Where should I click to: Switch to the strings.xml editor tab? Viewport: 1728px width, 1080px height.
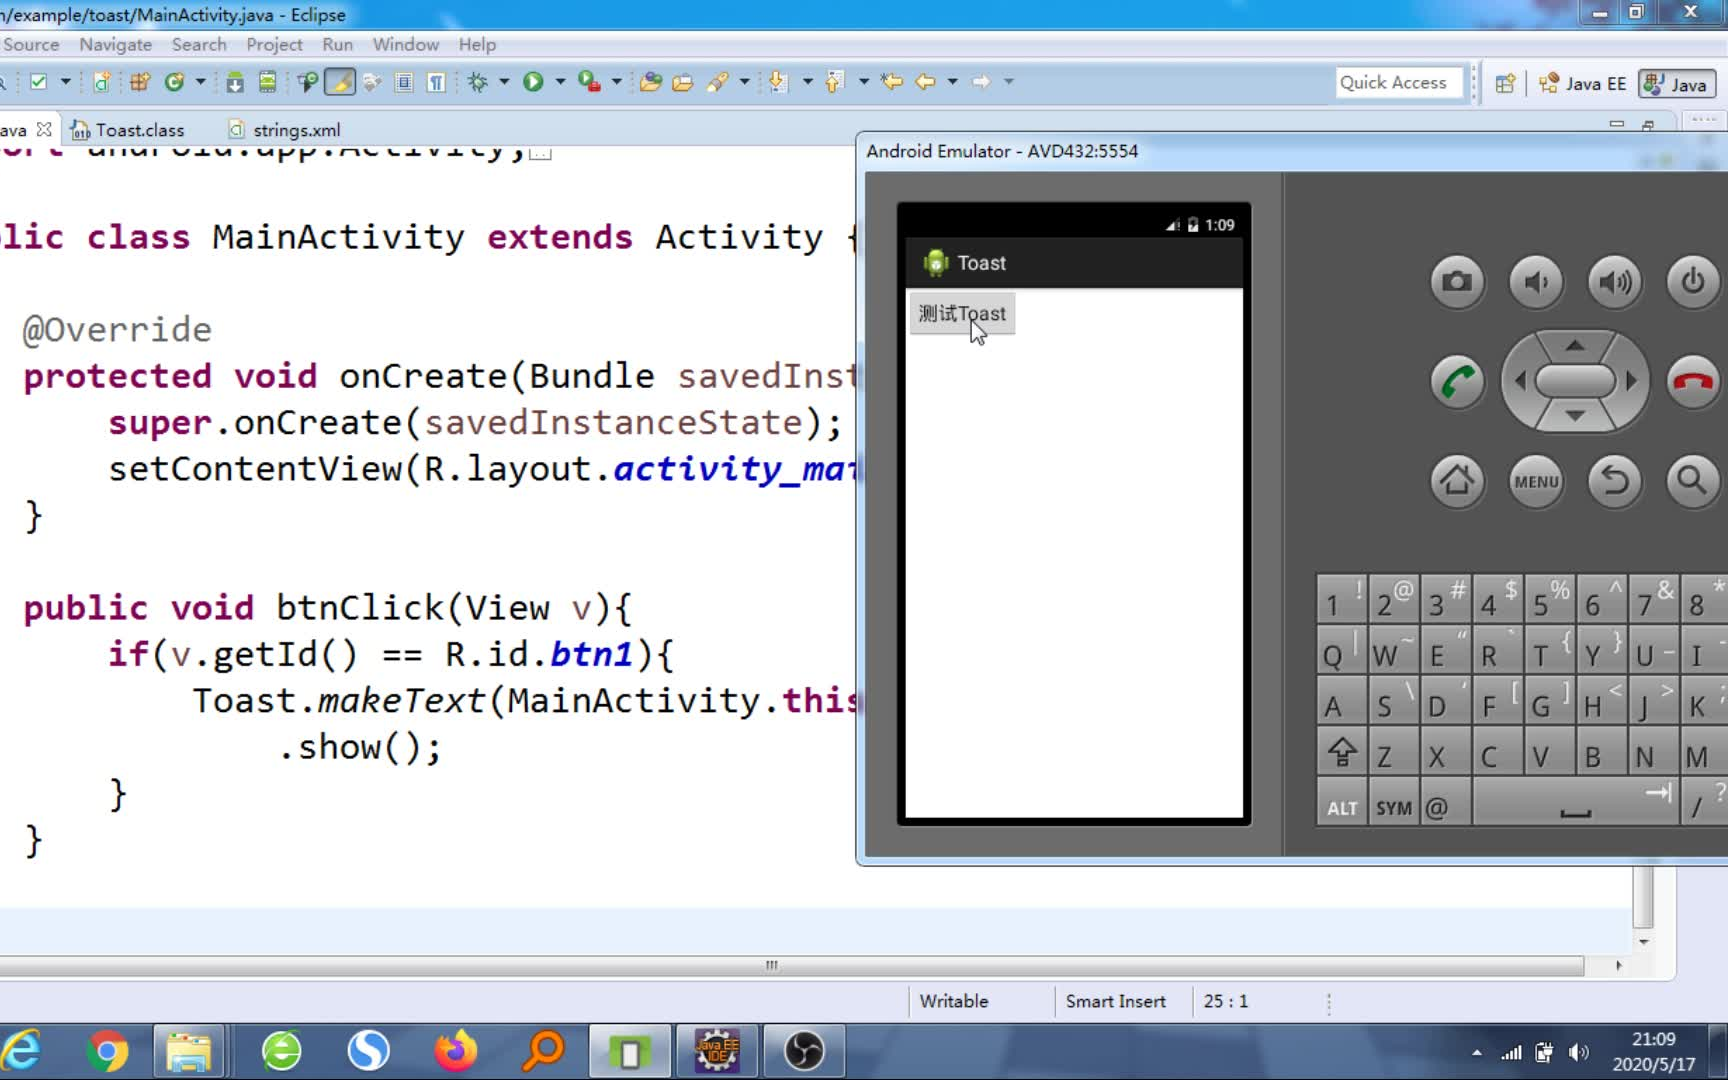point(285,130)
